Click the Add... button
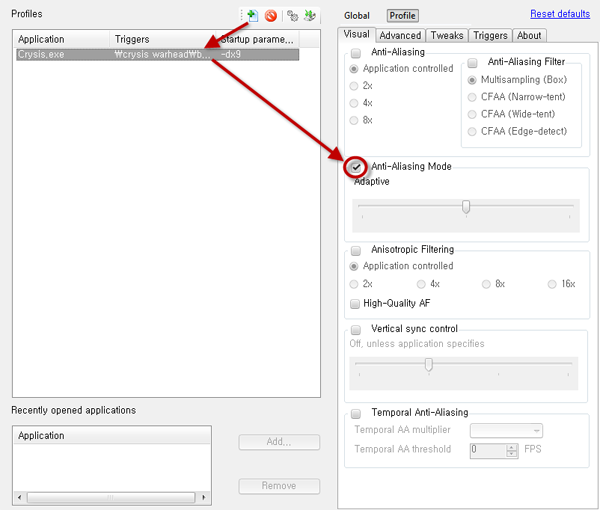Image resolution: width=600 pixels, height=510 pixels. coord(279,442)
